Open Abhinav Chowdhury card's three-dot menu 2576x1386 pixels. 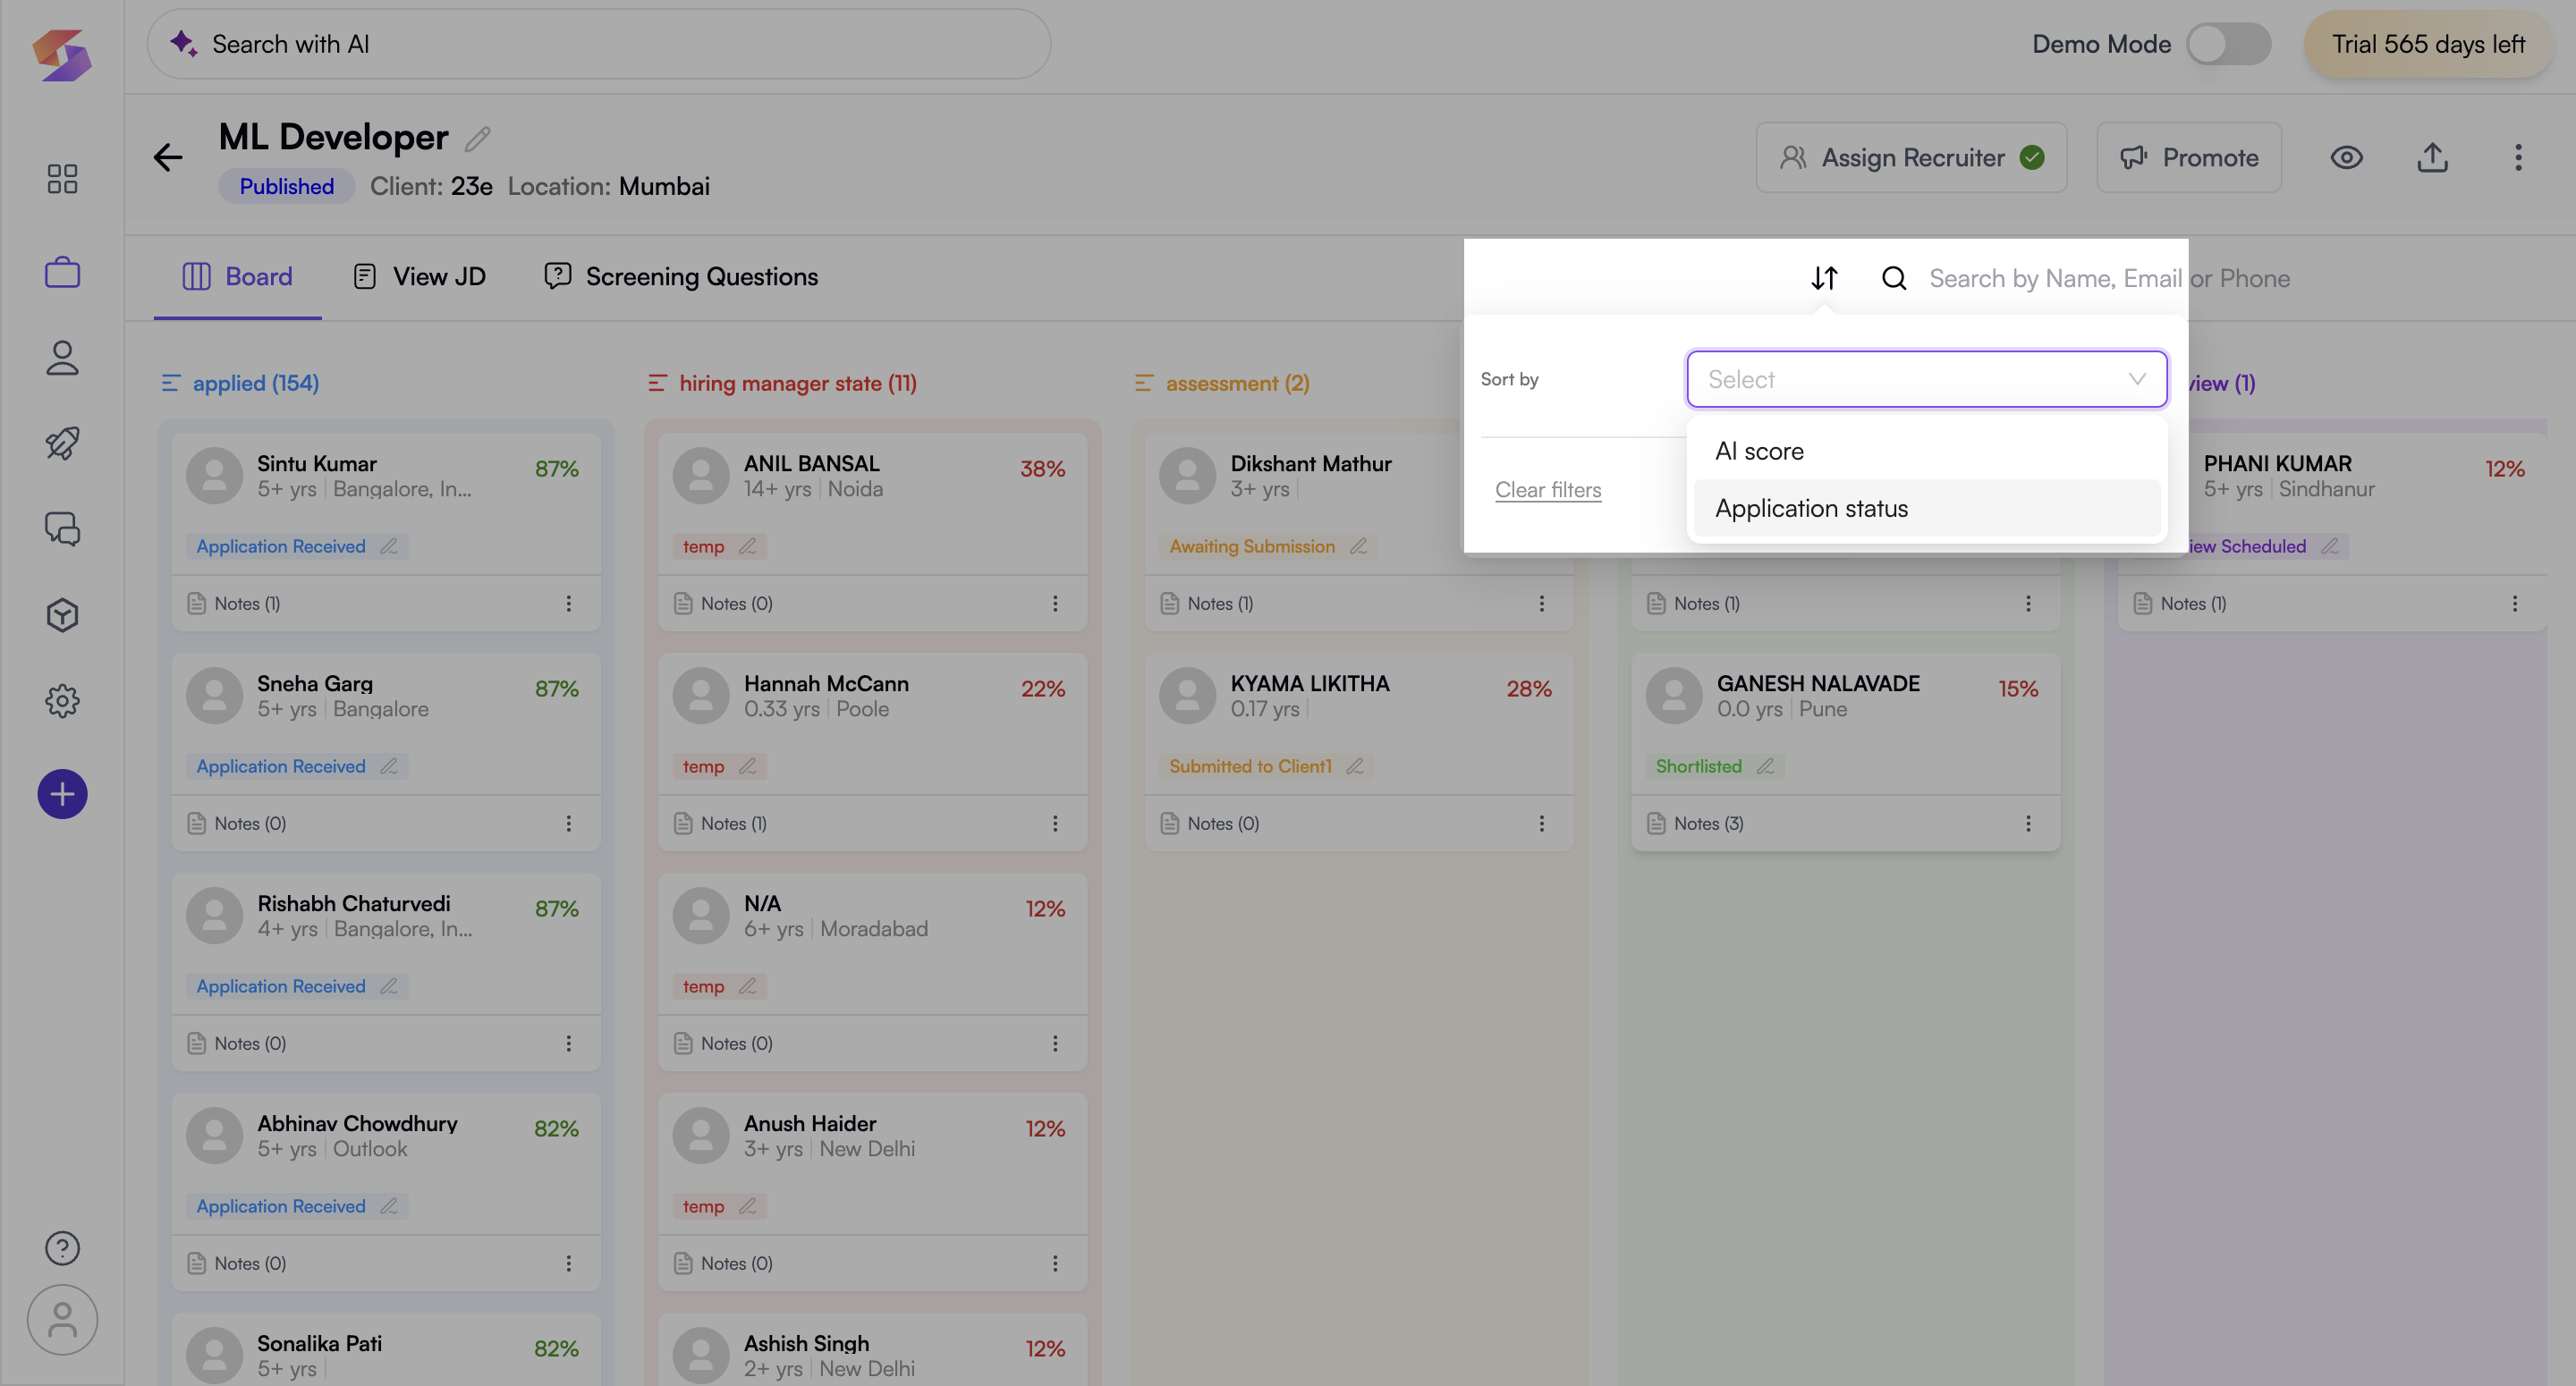tap(568, 1263)
